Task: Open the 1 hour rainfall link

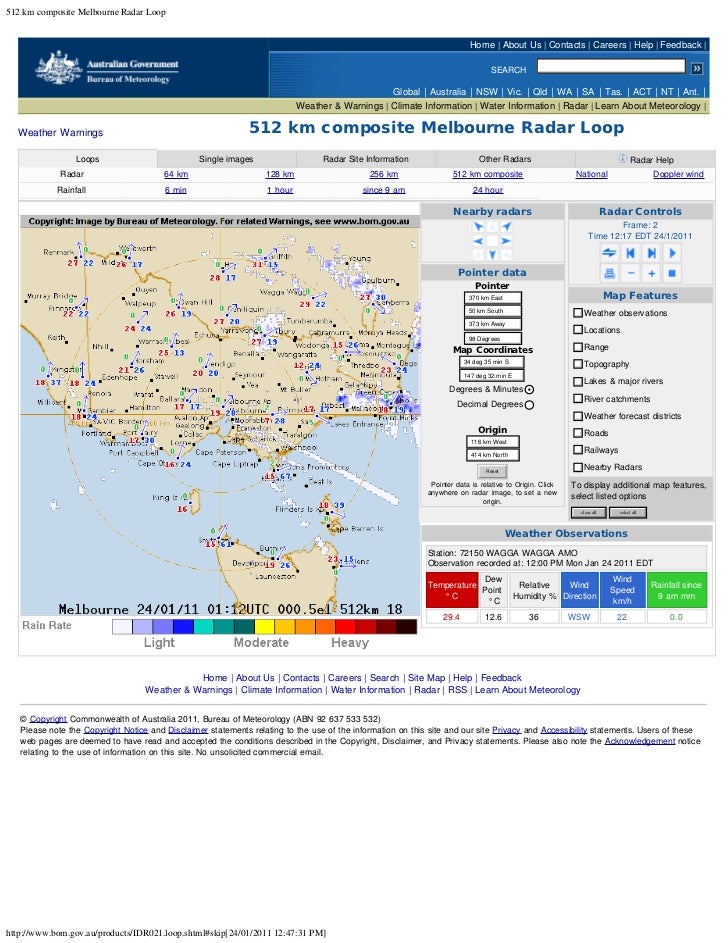Action: tap(280, 189)
